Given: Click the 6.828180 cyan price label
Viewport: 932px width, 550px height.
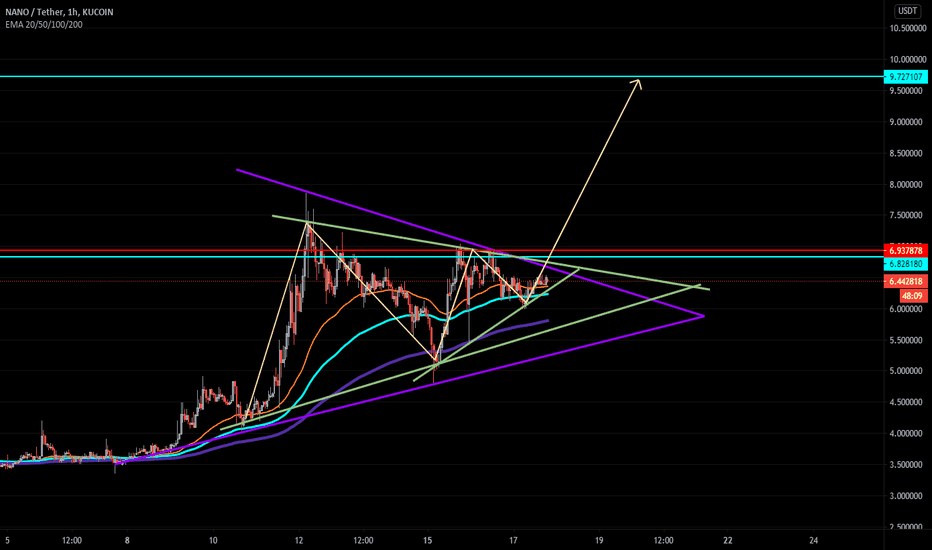Looking at the screenshot, I should 906,263.
